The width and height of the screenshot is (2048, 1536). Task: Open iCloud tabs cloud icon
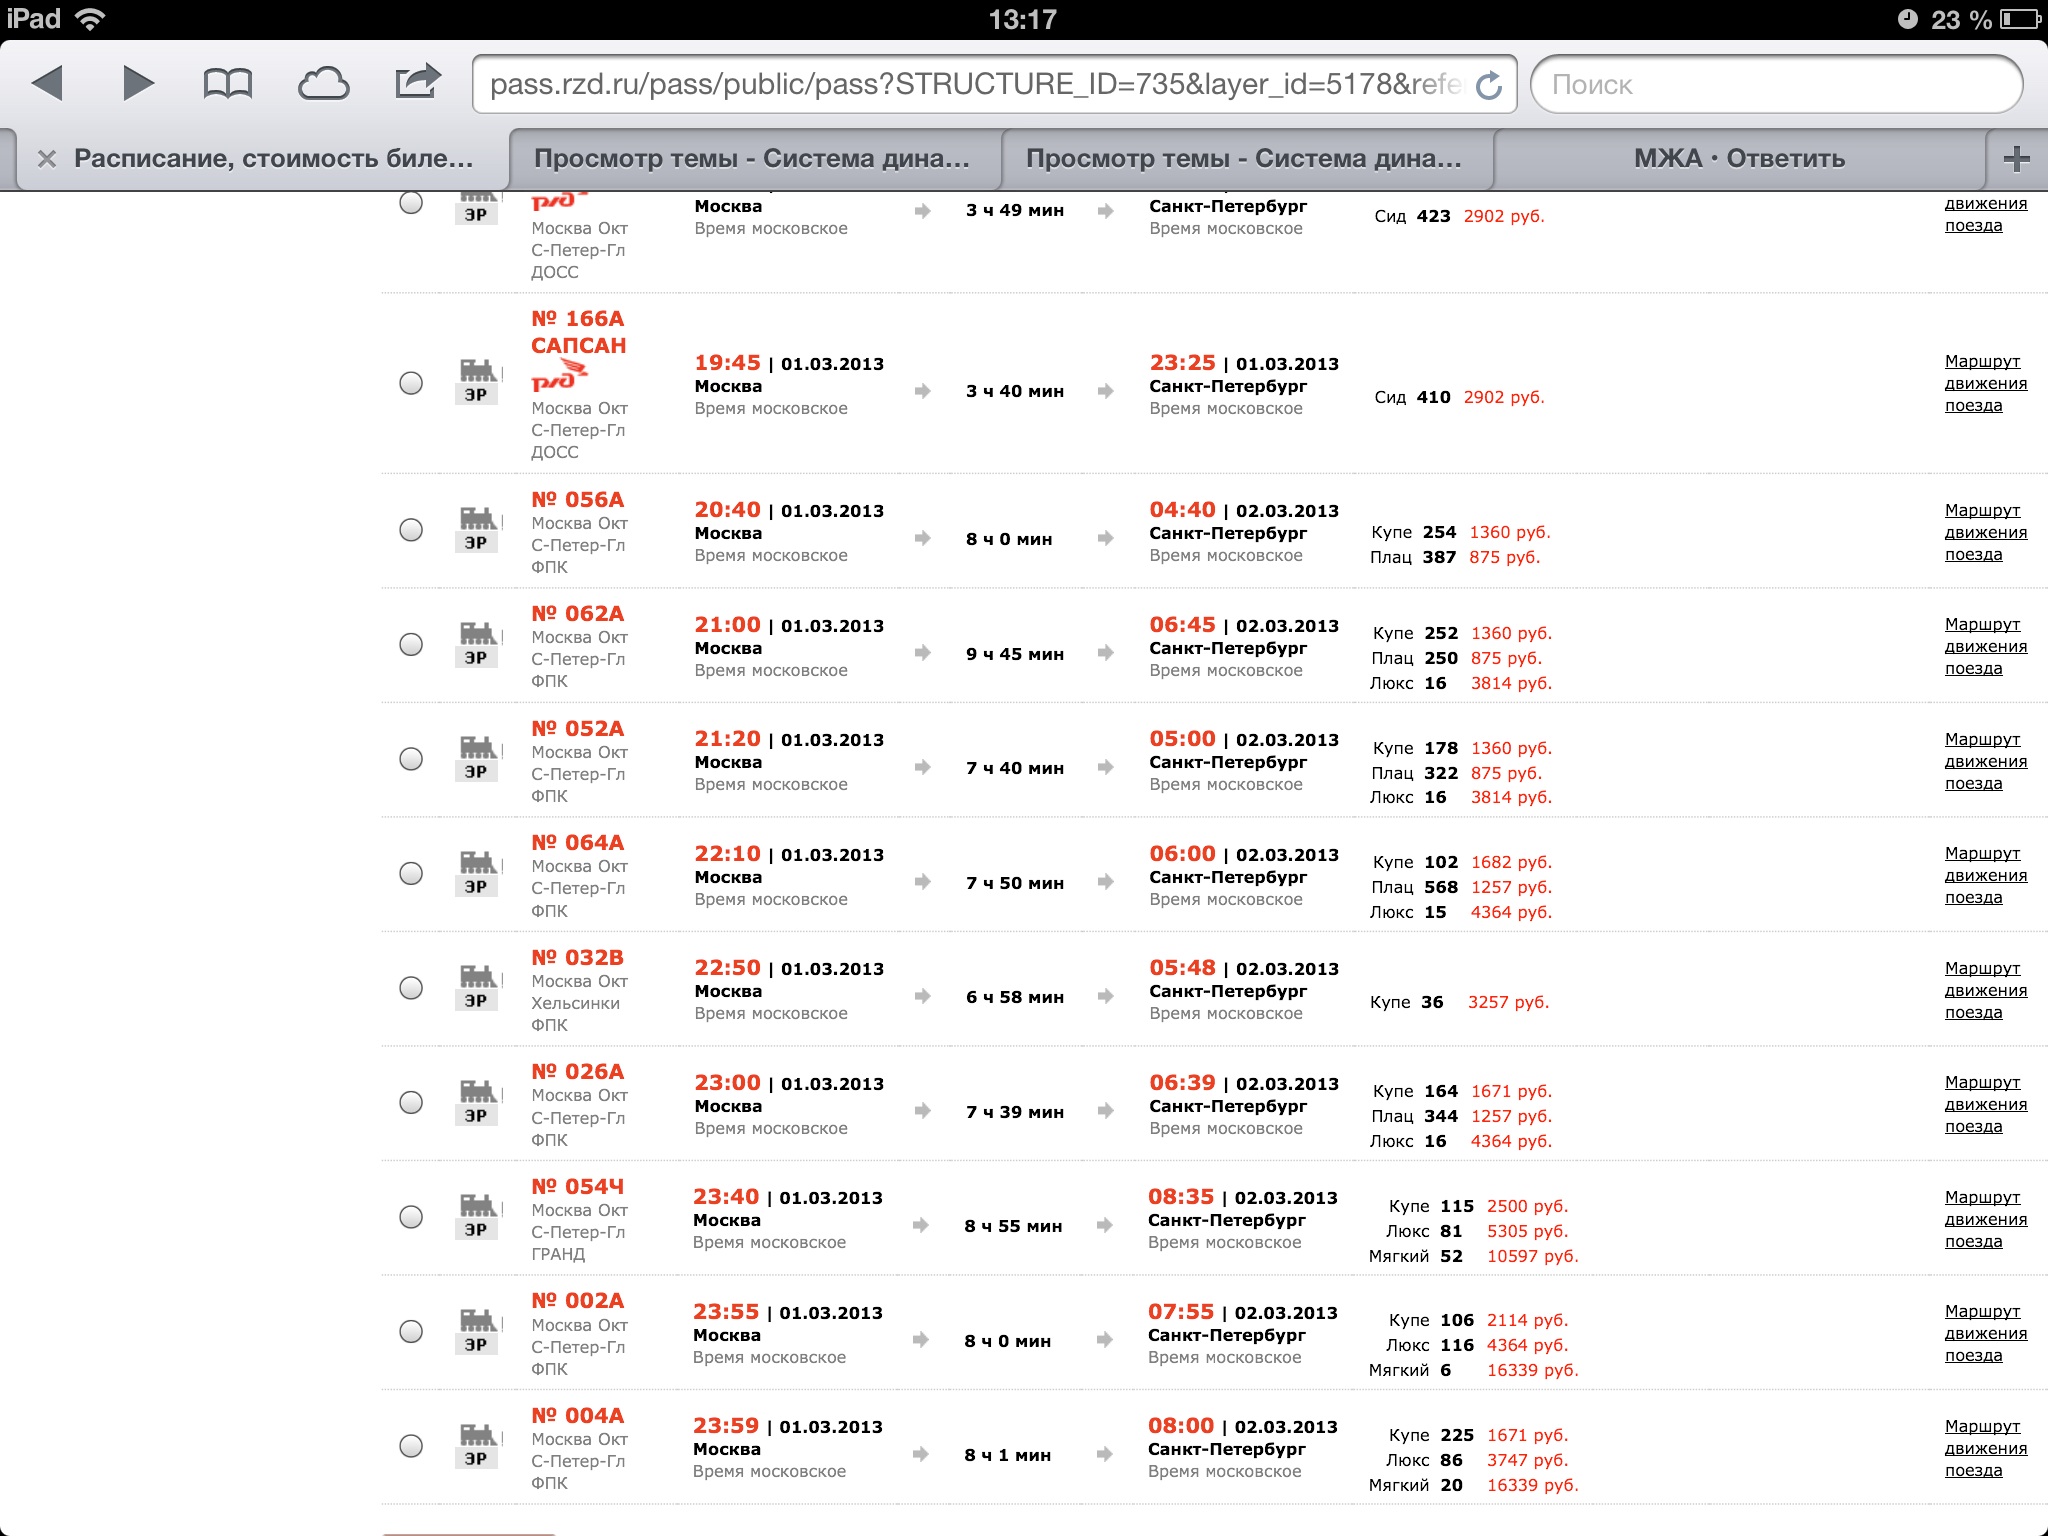[323, 84]
